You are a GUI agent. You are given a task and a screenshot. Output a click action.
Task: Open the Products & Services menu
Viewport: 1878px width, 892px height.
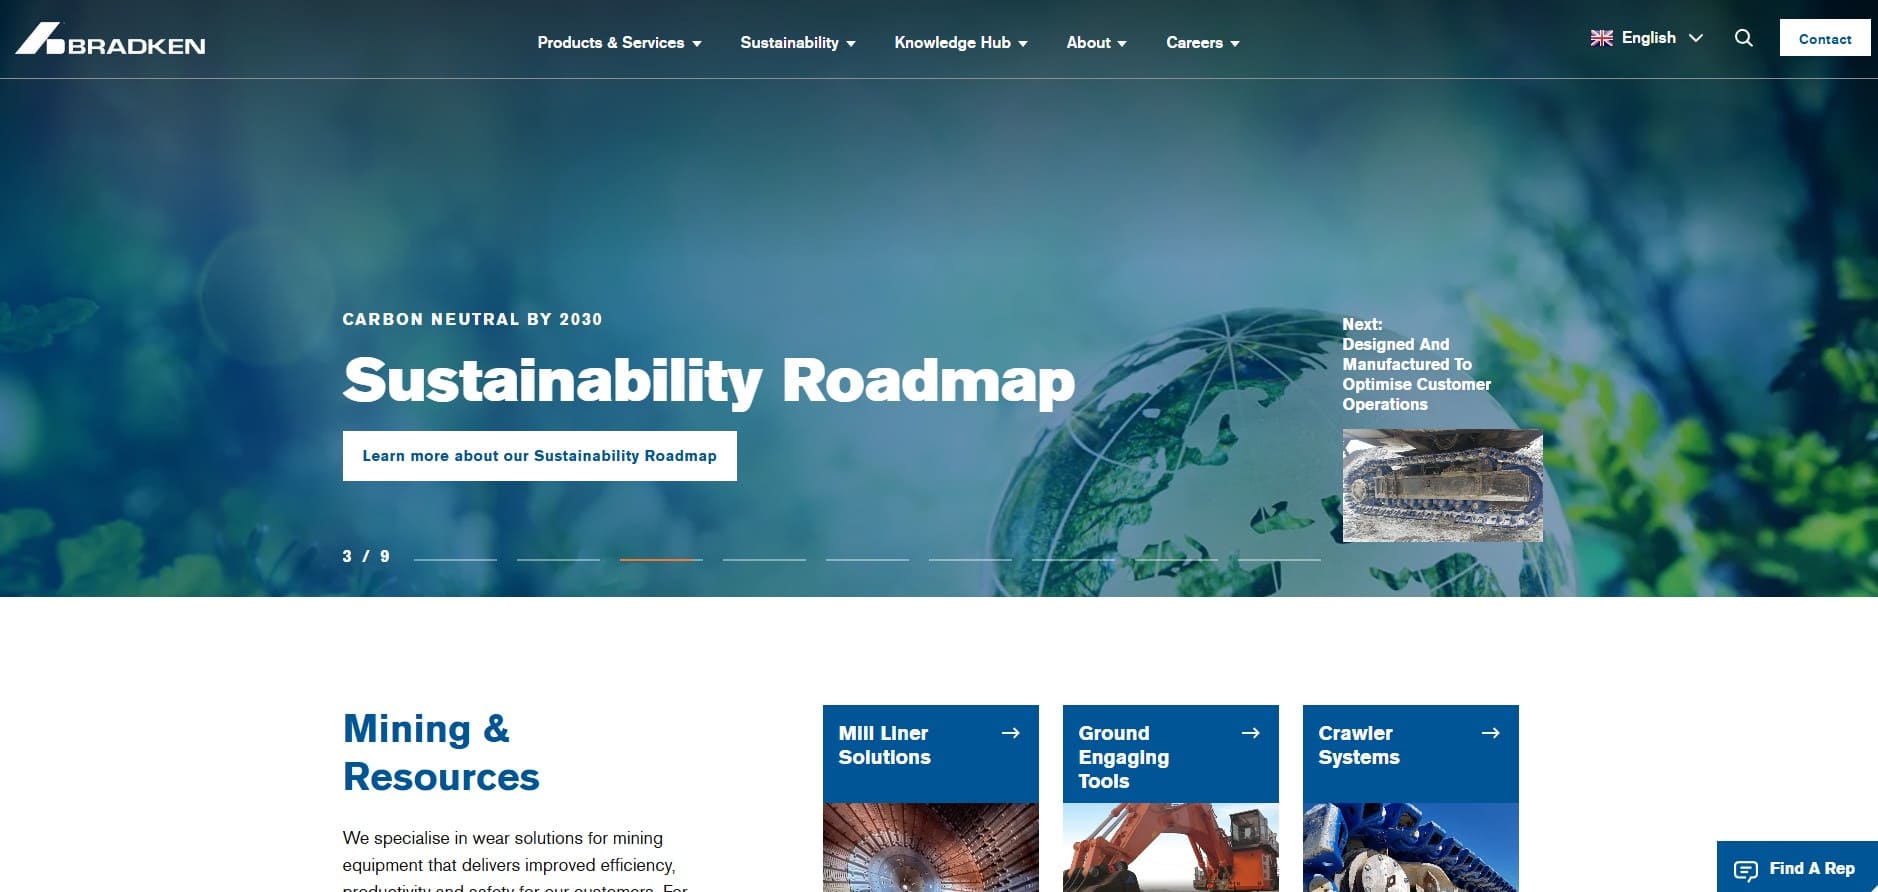pyautogui.click(x=619, y=42)
